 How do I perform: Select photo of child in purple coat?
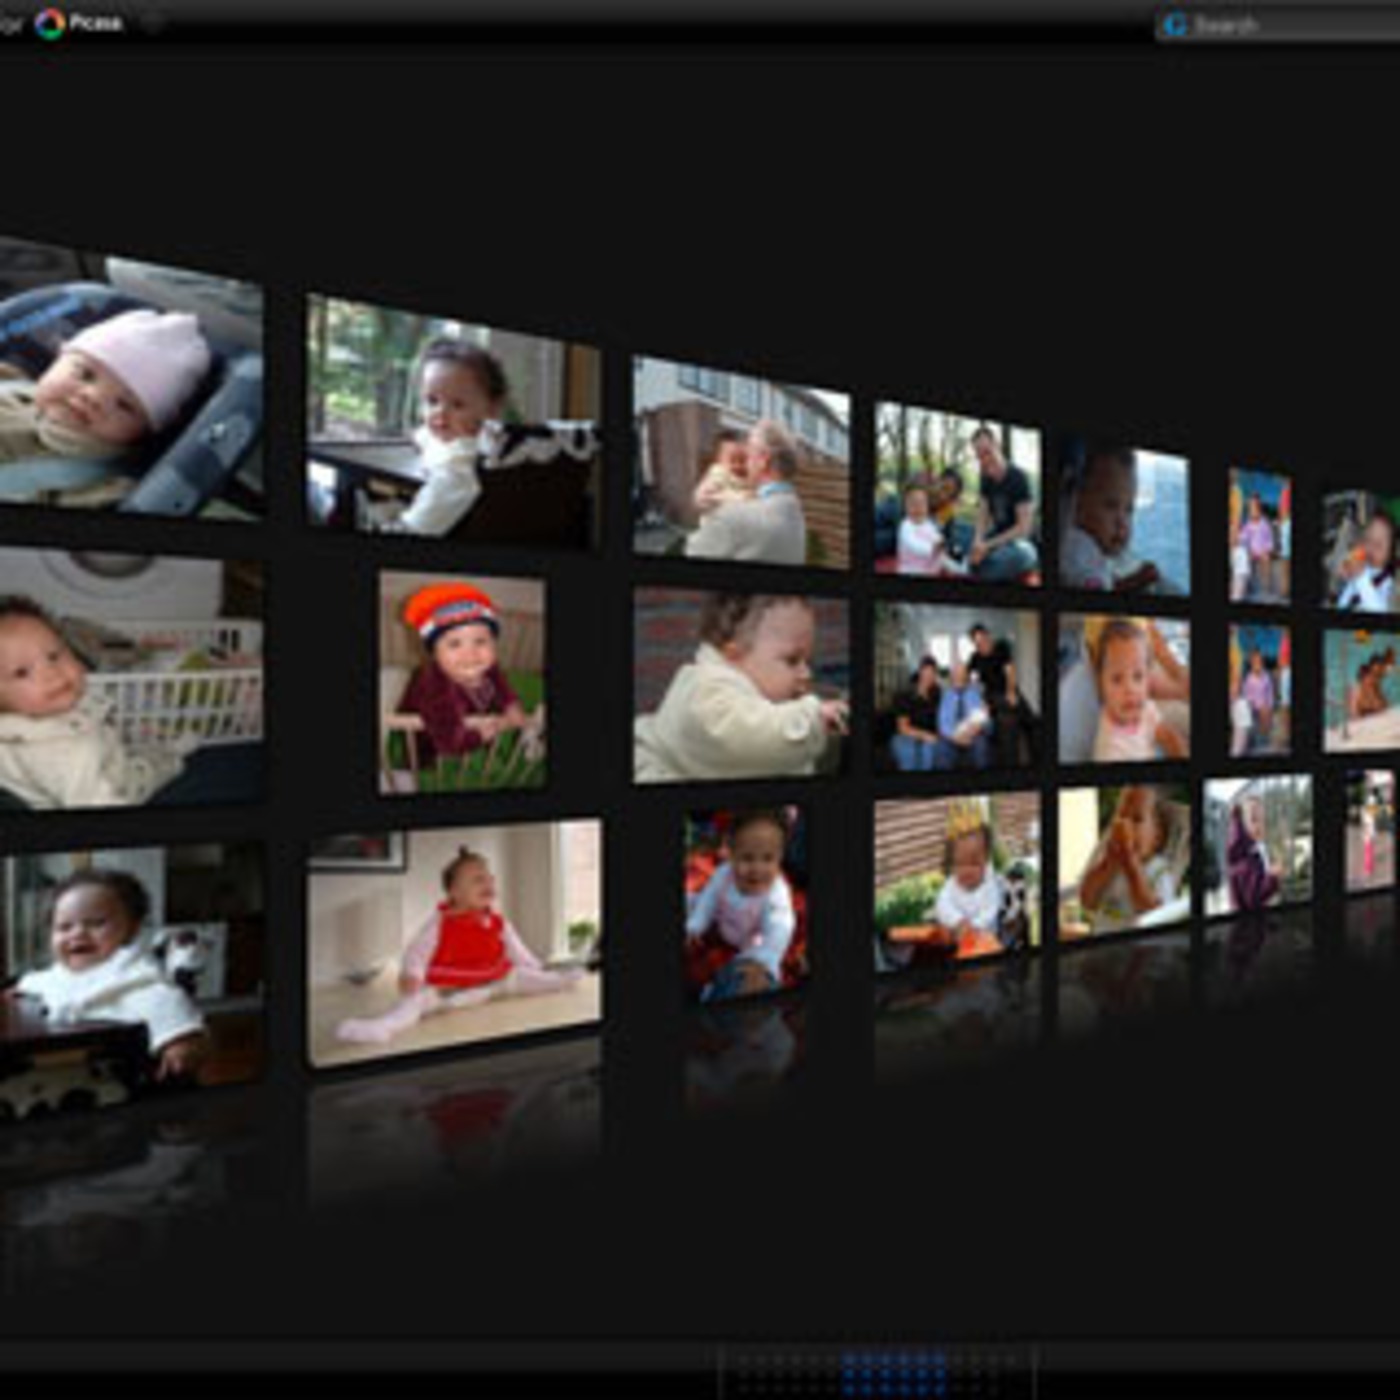1257,845
